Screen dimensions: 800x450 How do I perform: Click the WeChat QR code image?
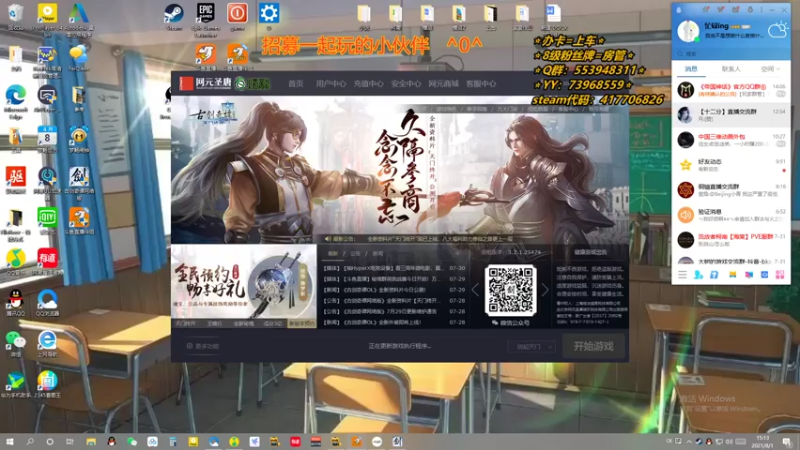(510, 290)
